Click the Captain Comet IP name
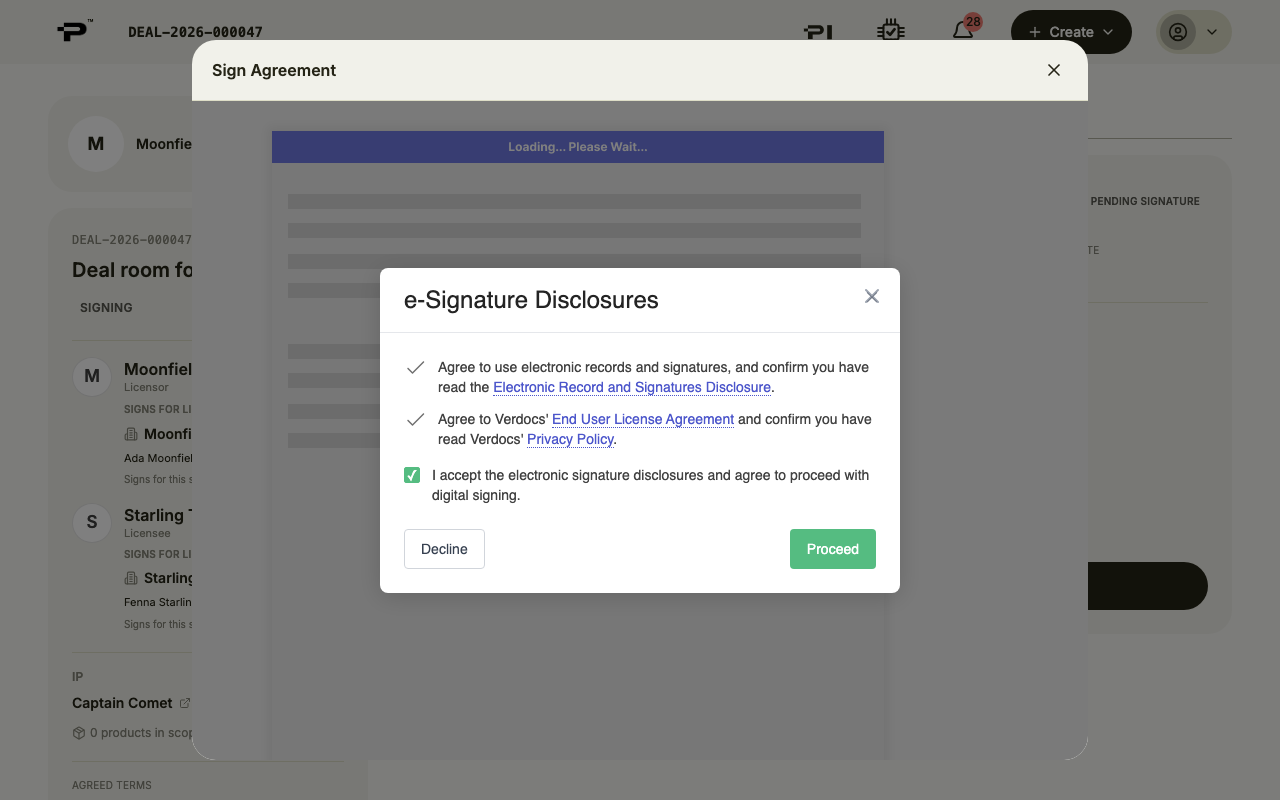 (x=122, y=703)
